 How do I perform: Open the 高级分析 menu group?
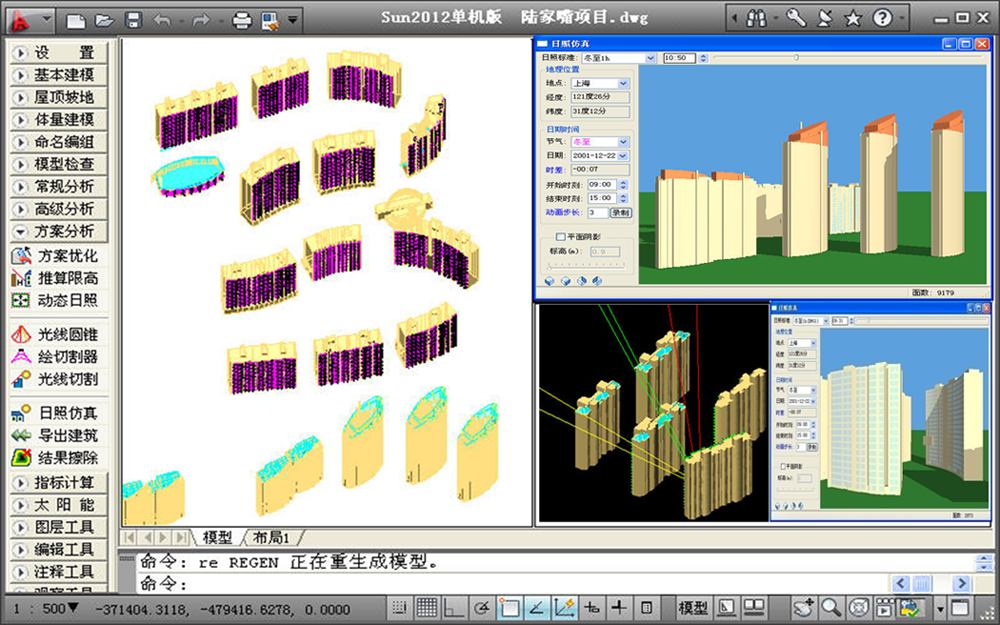pos(59,209)
